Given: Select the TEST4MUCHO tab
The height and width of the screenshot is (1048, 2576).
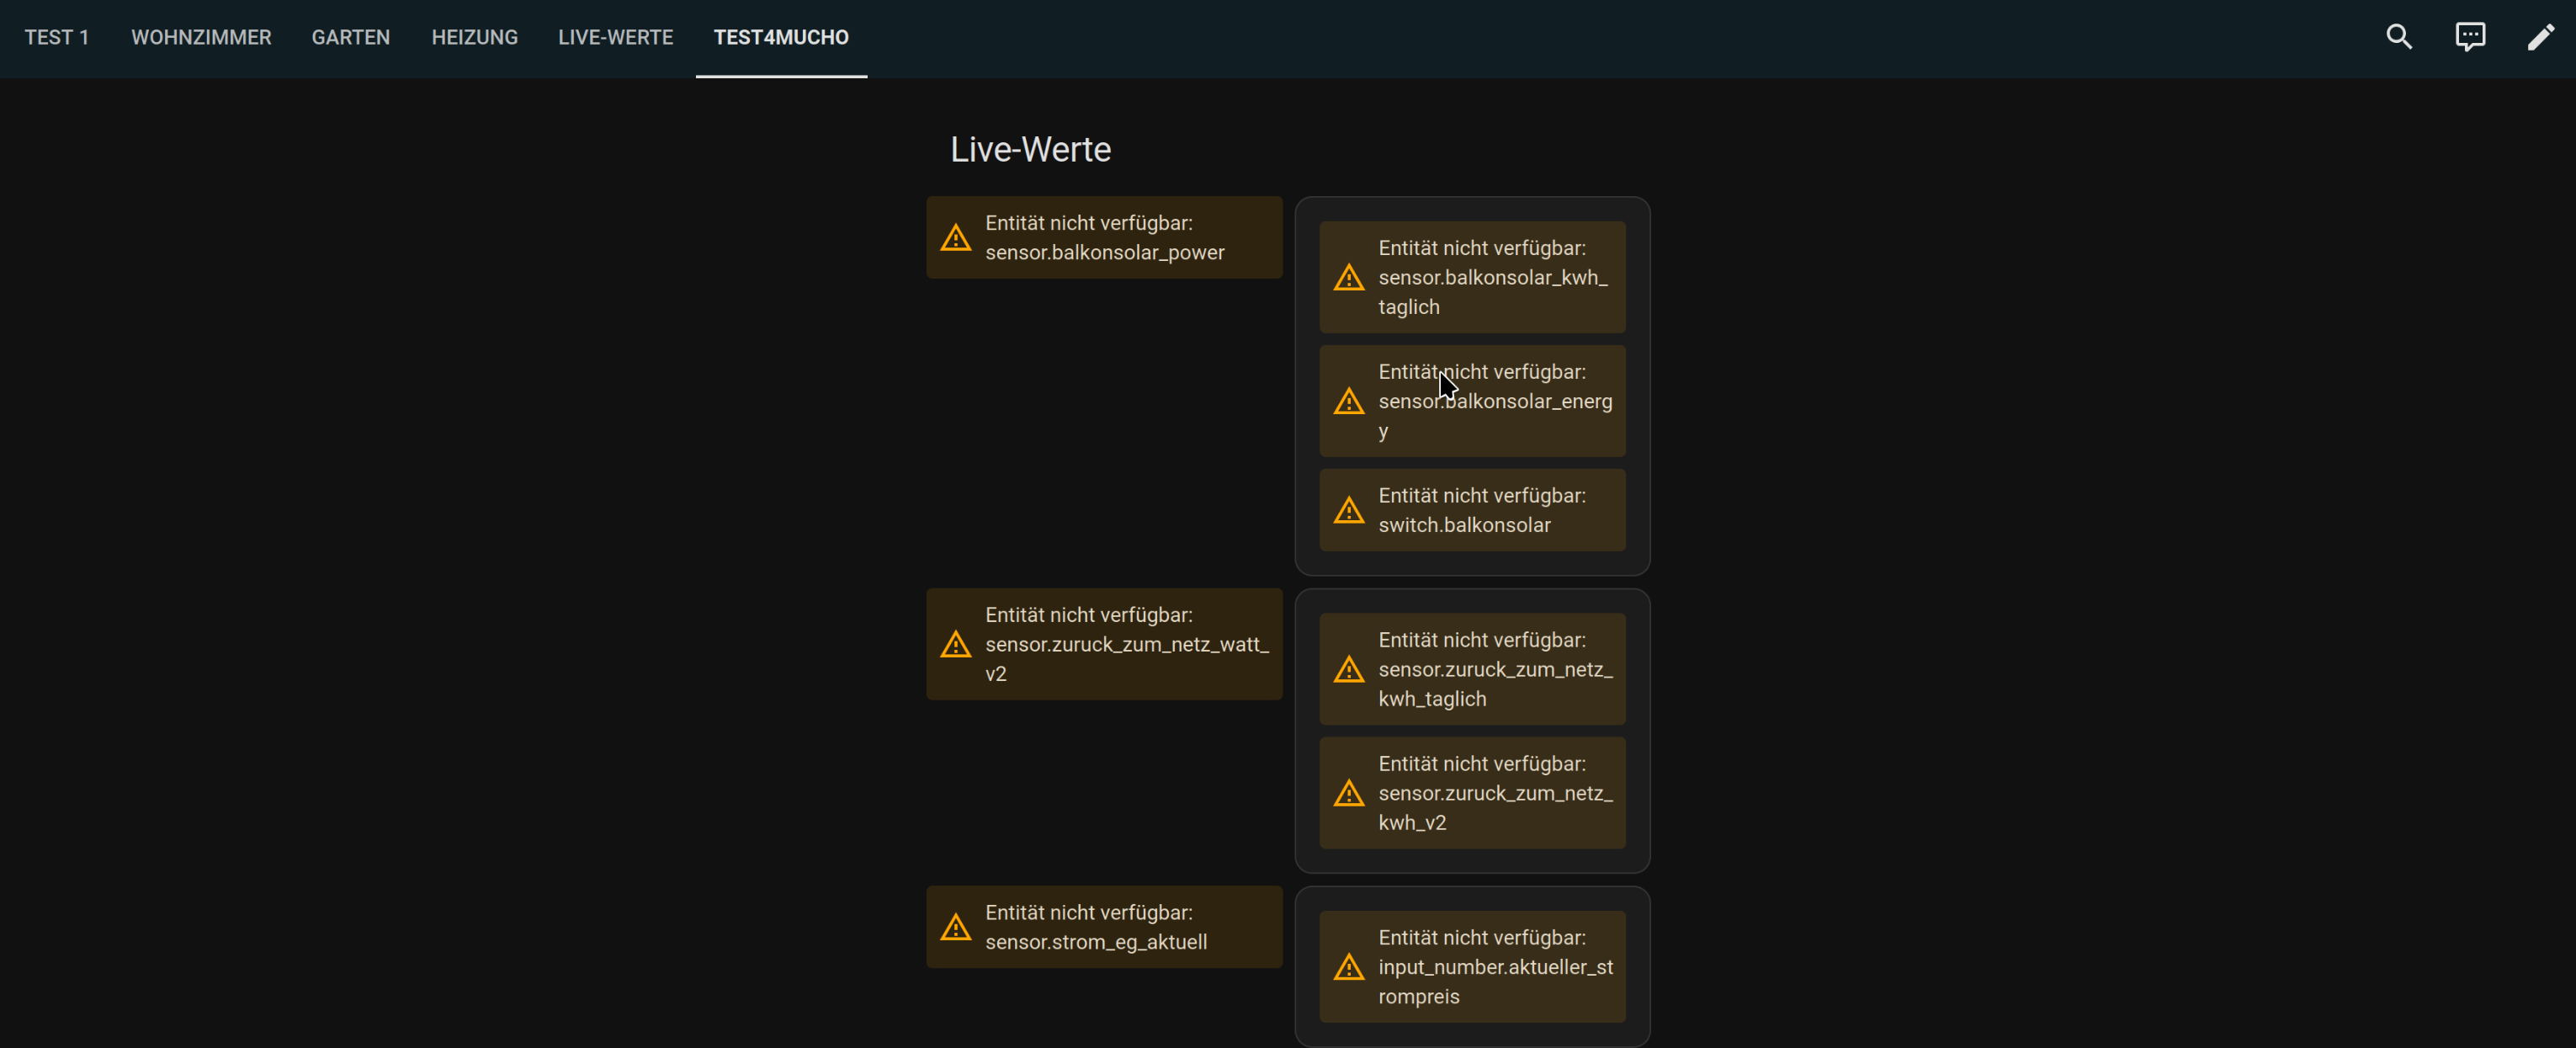Looking at the screenshot, I should click(781, 38).
